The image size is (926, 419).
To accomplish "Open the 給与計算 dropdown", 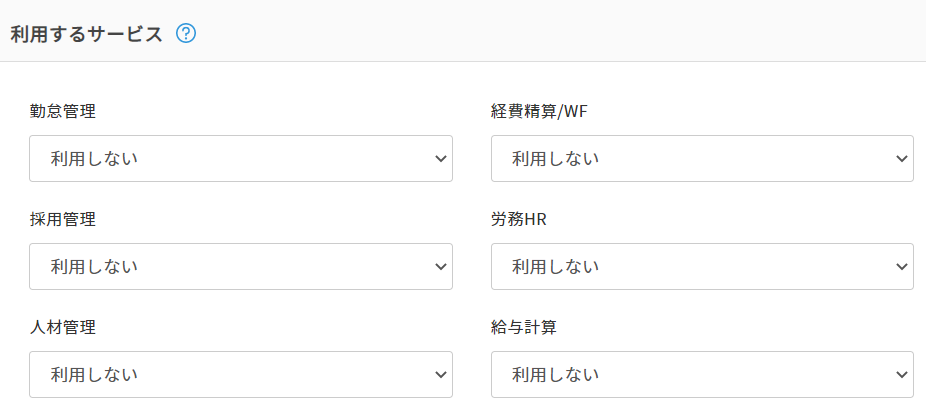I will pos(701,374).
